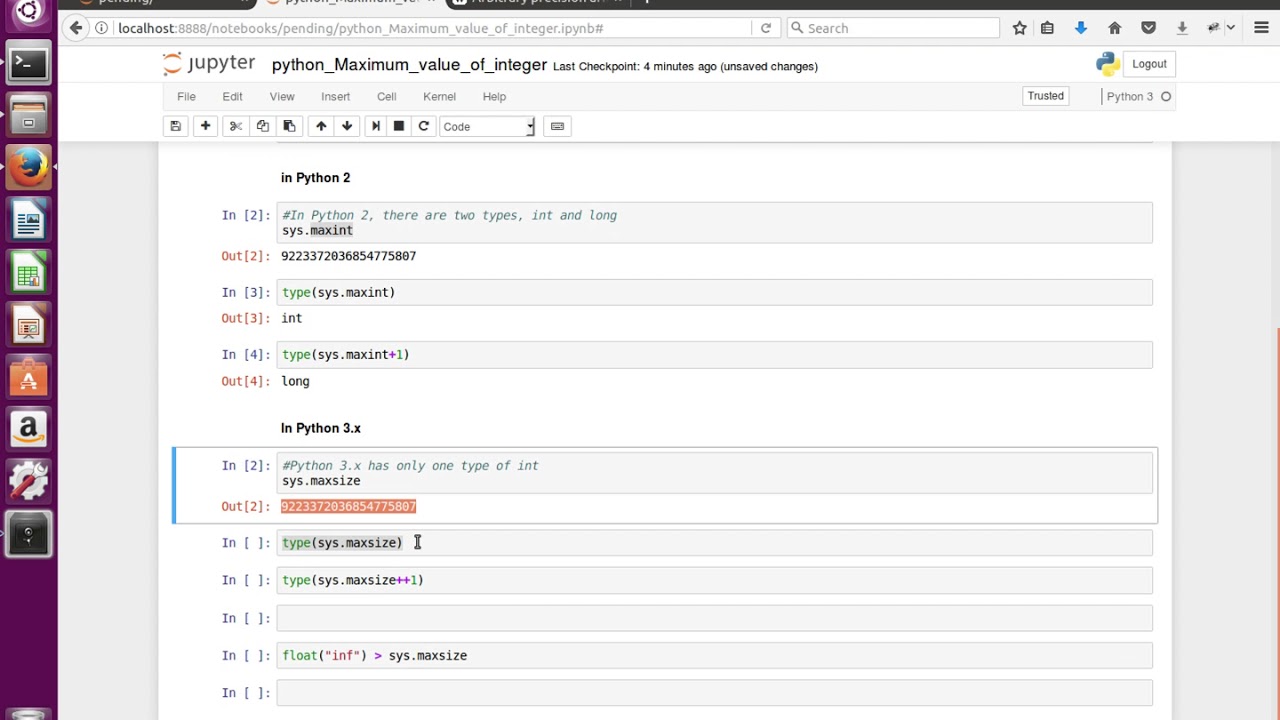Click the type(sys.maxint) code cell
This screenshot has width=1280, height=720.
(x=714, y=292)
